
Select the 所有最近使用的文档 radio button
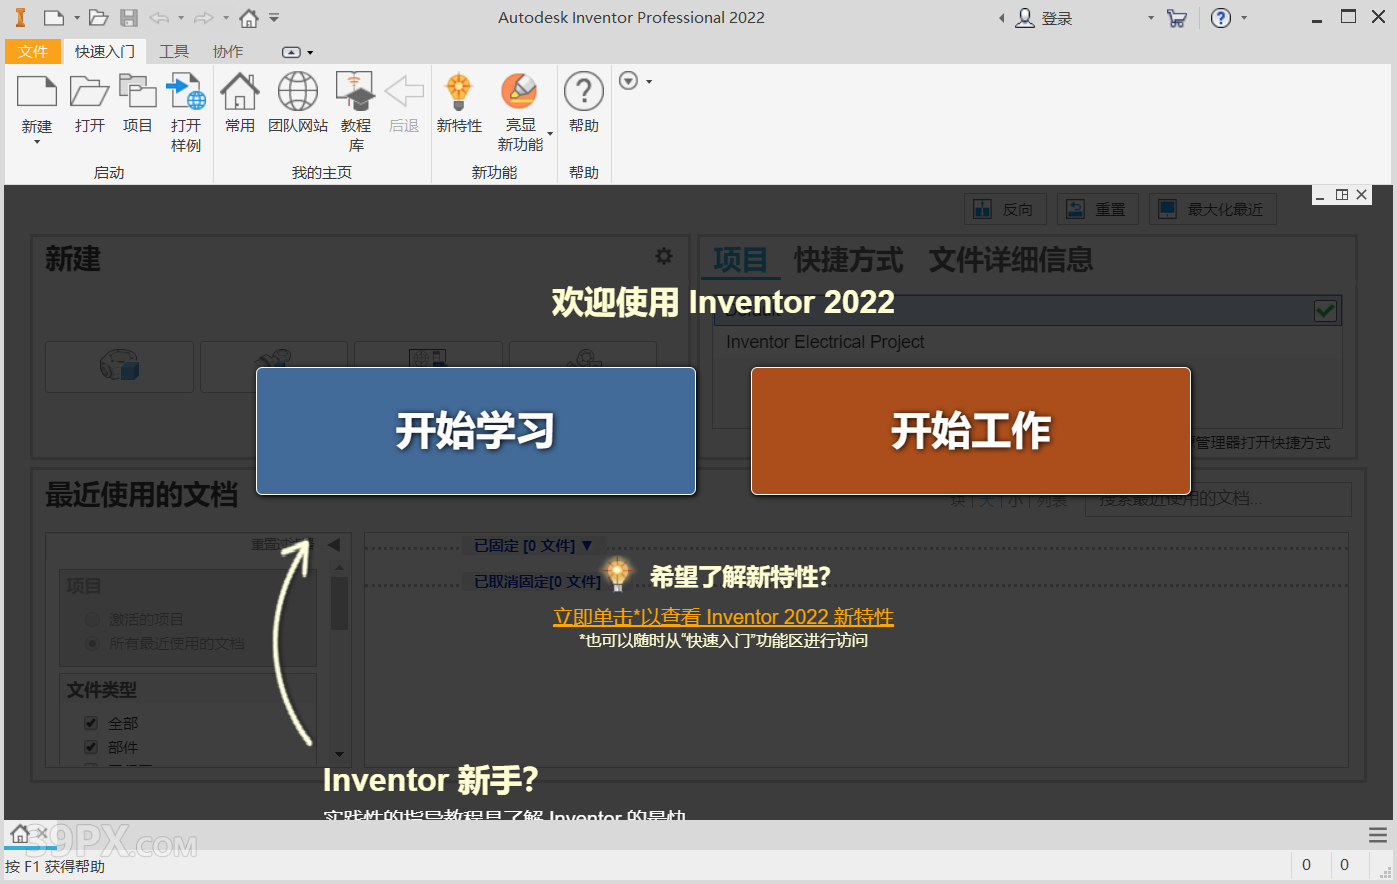[x=92, y=644]
